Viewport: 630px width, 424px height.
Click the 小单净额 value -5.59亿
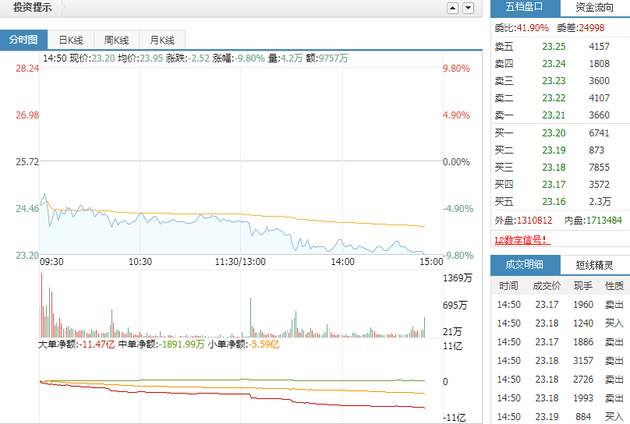[x=264, y=344]
